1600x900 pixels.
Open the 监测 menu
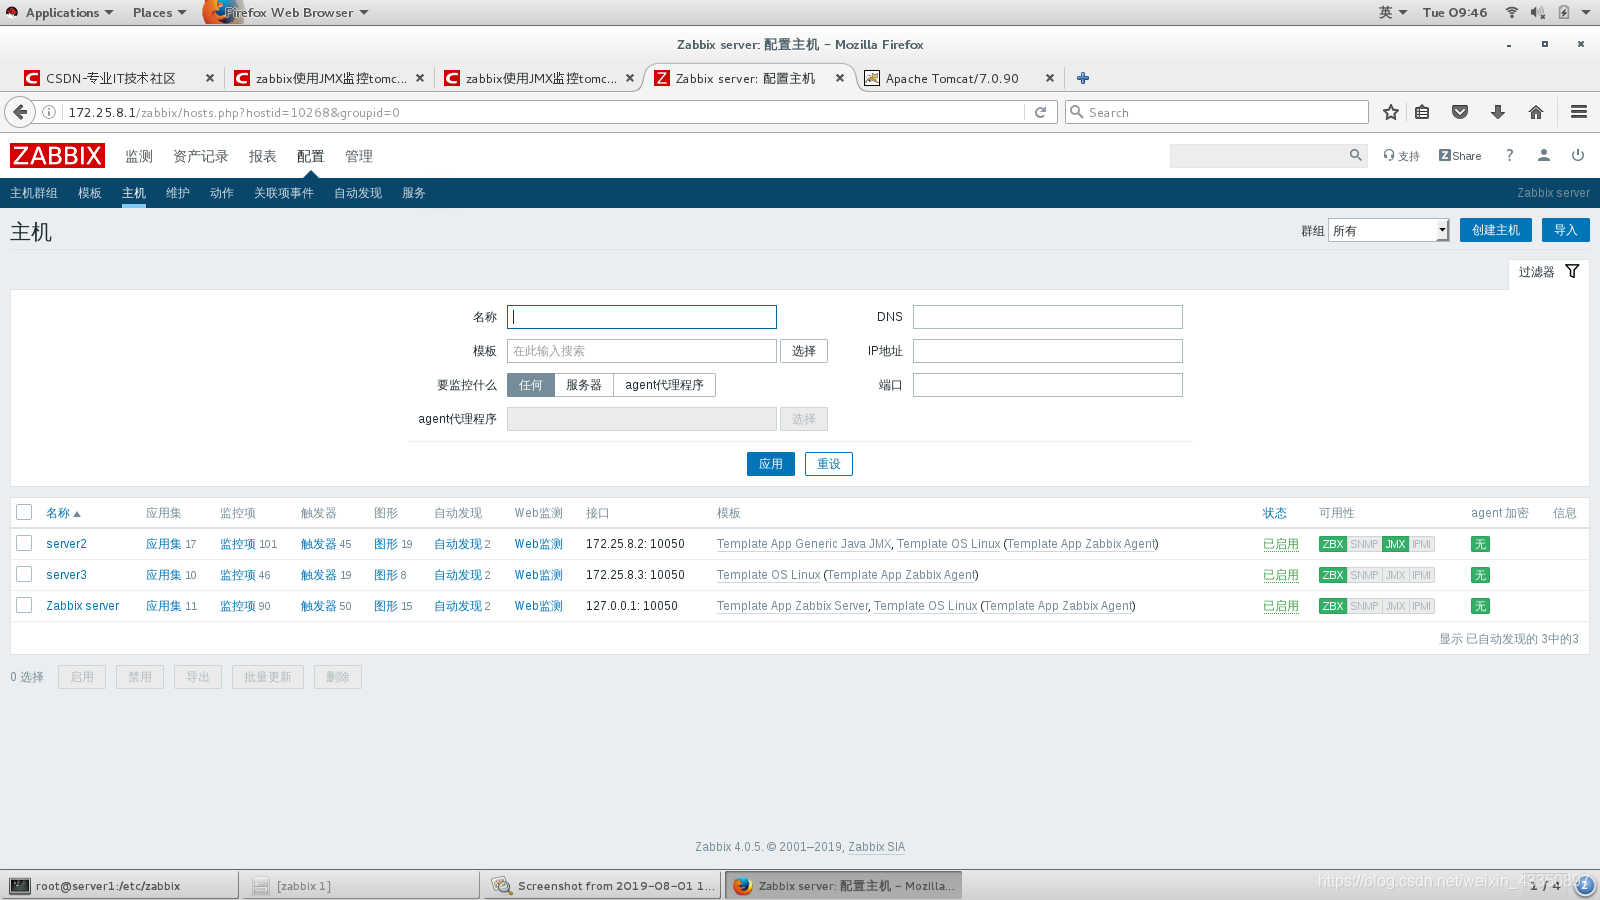tap(139, 156)
